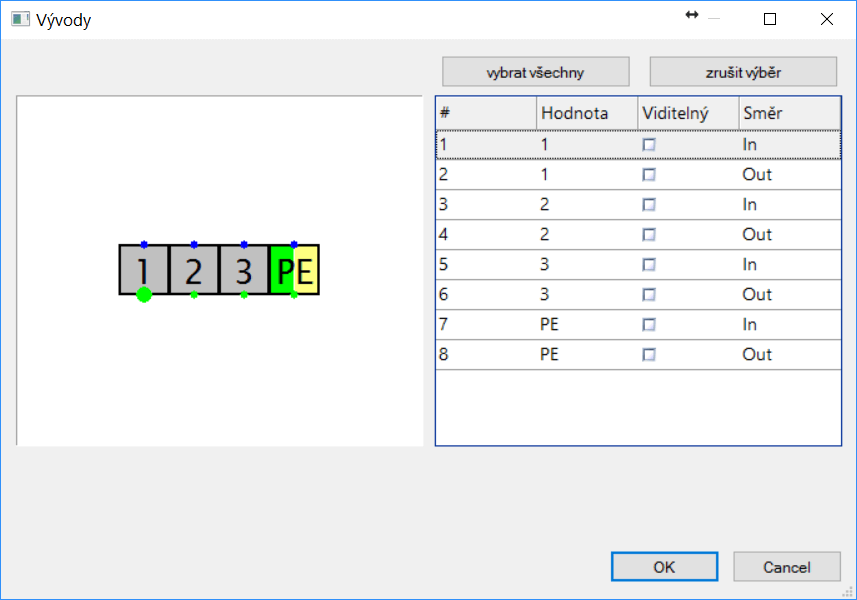This screenshot has width=857, height=600.
Task: Enable Viditelný checkbox for row 4
Action: pos(649,235)
